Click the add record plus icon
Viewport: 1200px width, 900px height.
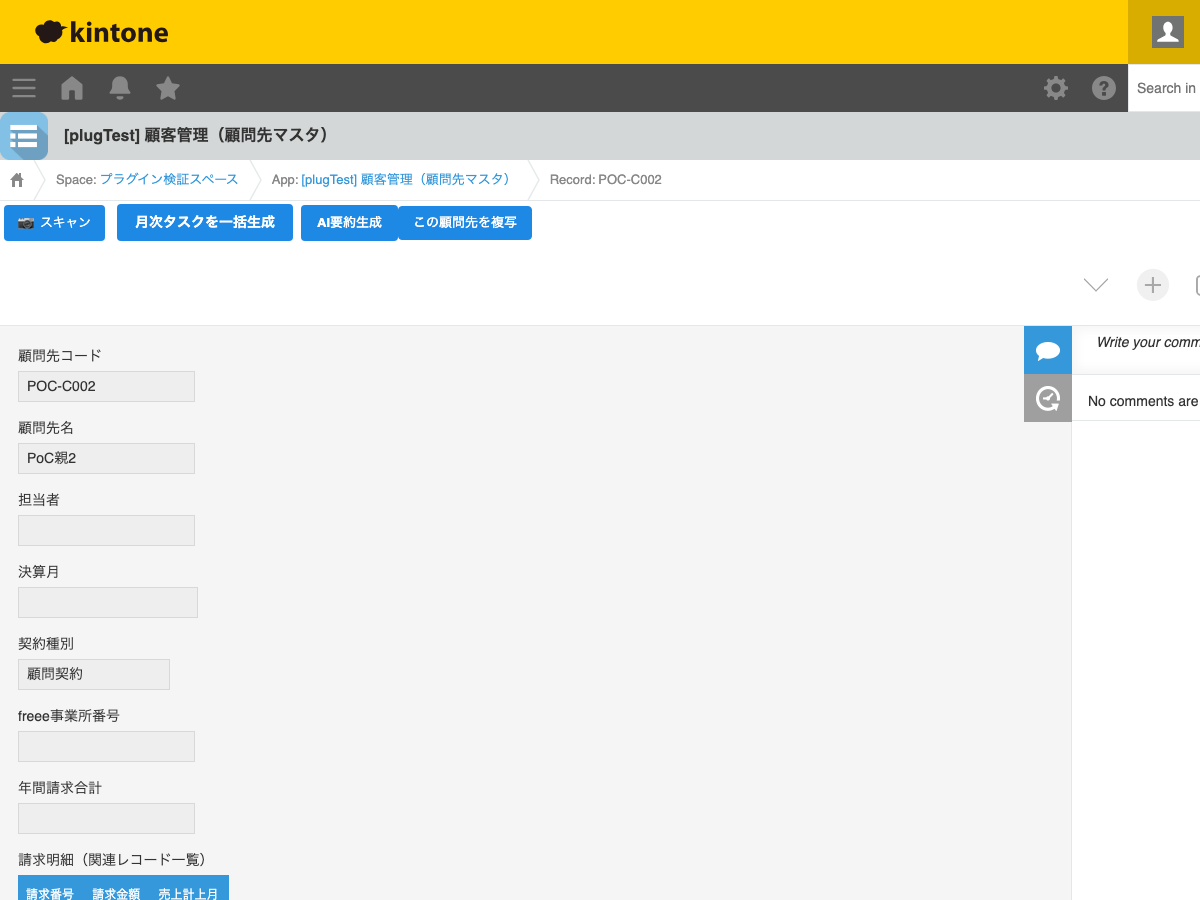pyautogui.click(x=1152, y=285)
